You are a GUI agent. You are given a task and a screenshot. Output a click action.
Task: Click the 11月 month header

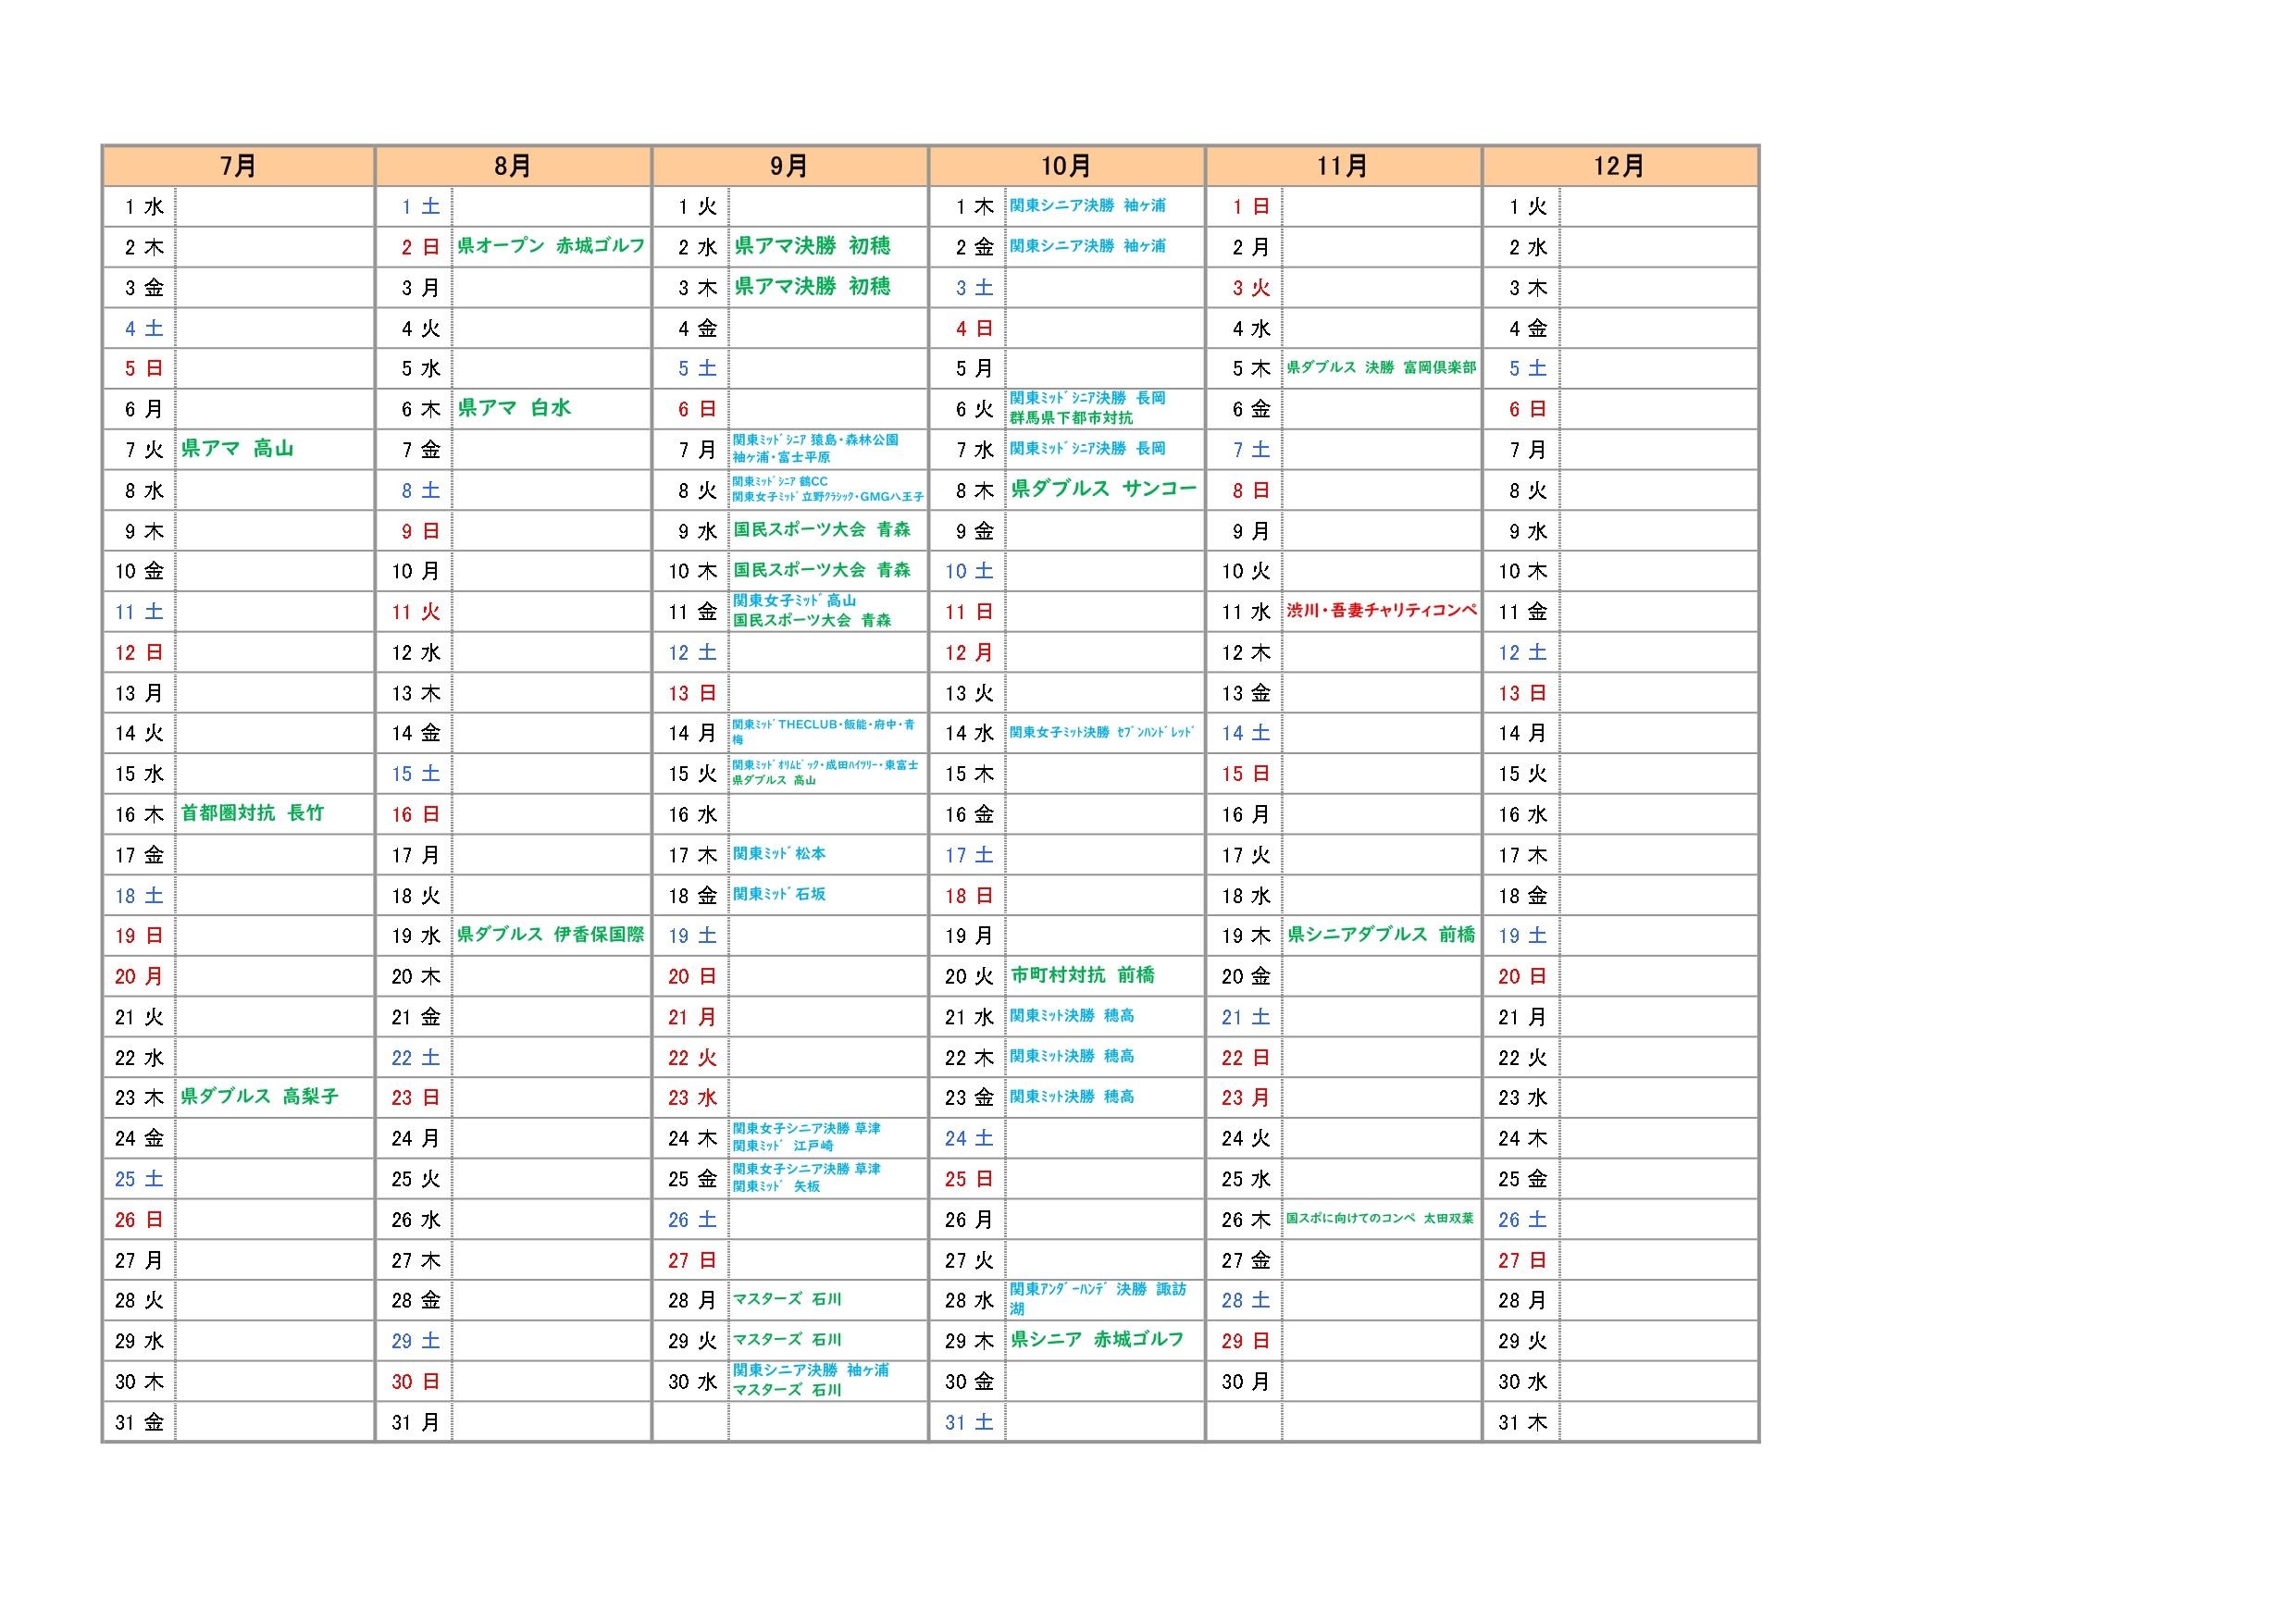[x=1342, y=166]
